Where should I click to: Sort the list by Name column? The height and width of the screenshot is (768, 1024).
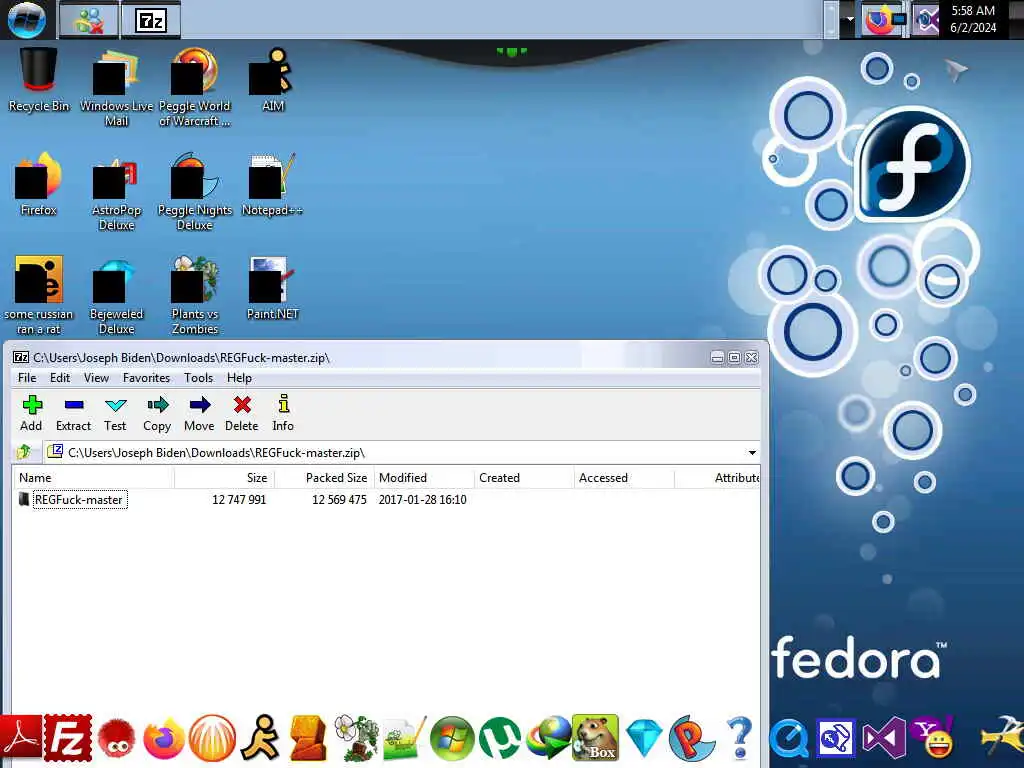93,478
